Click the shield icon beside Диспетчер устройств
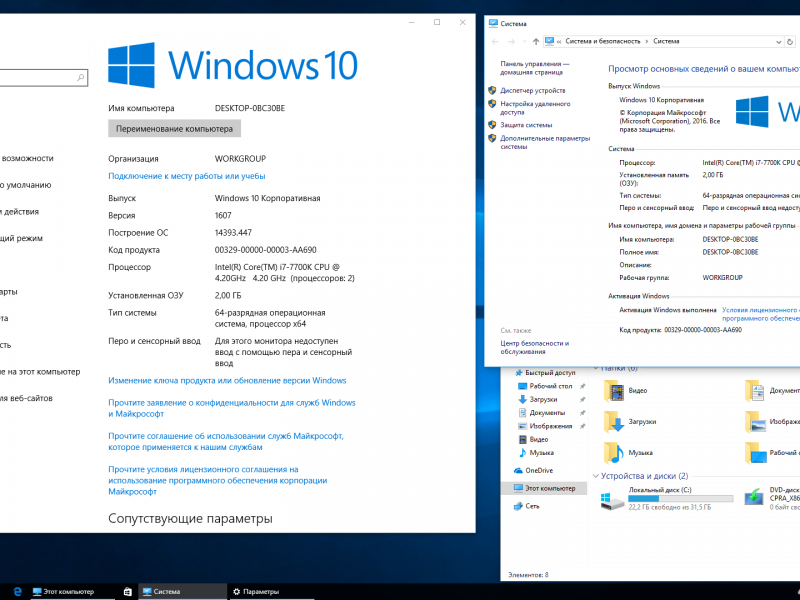The width and height of the screenshot is (800, 600). (x=492, y=90)
